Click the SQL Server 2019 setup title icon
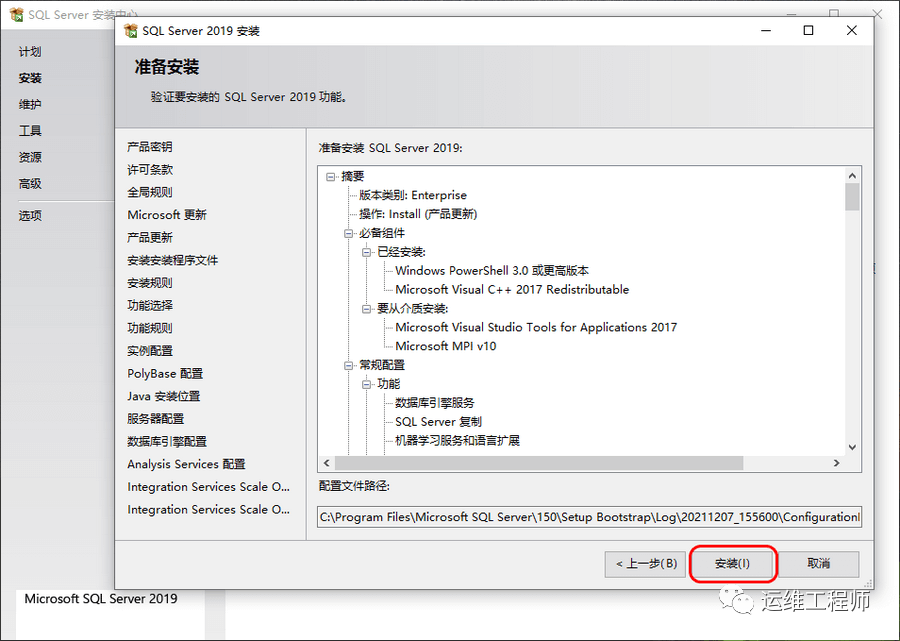The image size is (900, 641). [131, 30]
